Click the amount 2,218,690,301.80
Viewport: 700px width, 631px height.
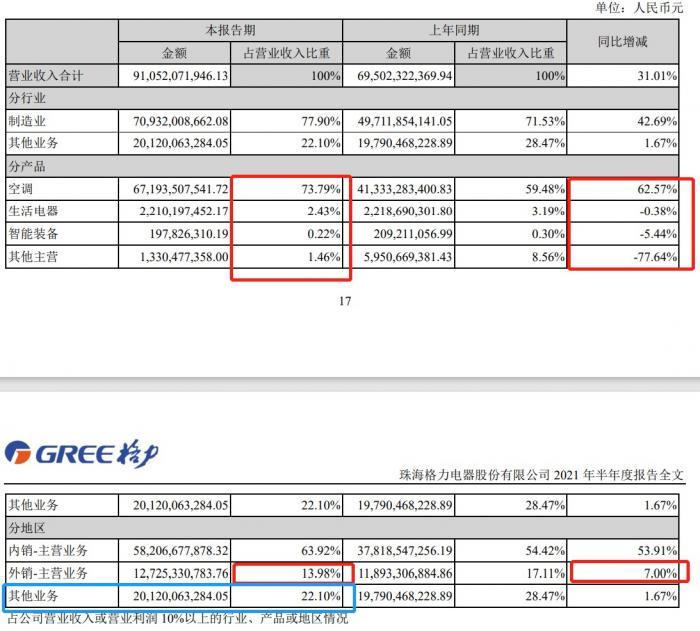[408, 211]
